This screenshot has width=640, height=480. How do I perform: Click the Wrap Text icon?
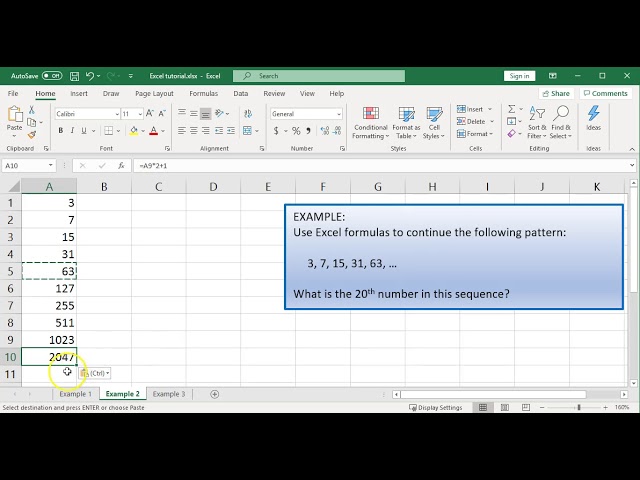click(248, 113)
